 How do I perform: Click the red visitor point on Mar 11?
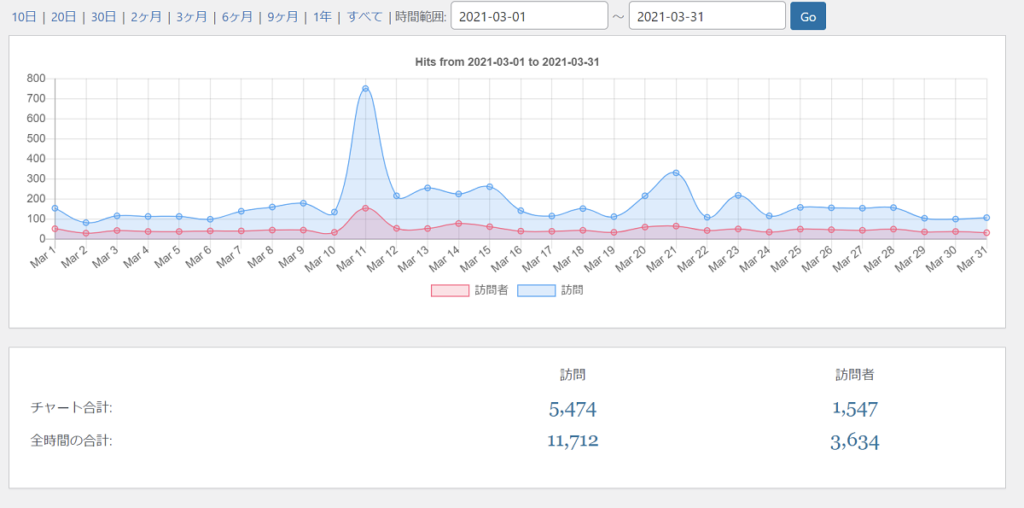[x=365, y=208]
